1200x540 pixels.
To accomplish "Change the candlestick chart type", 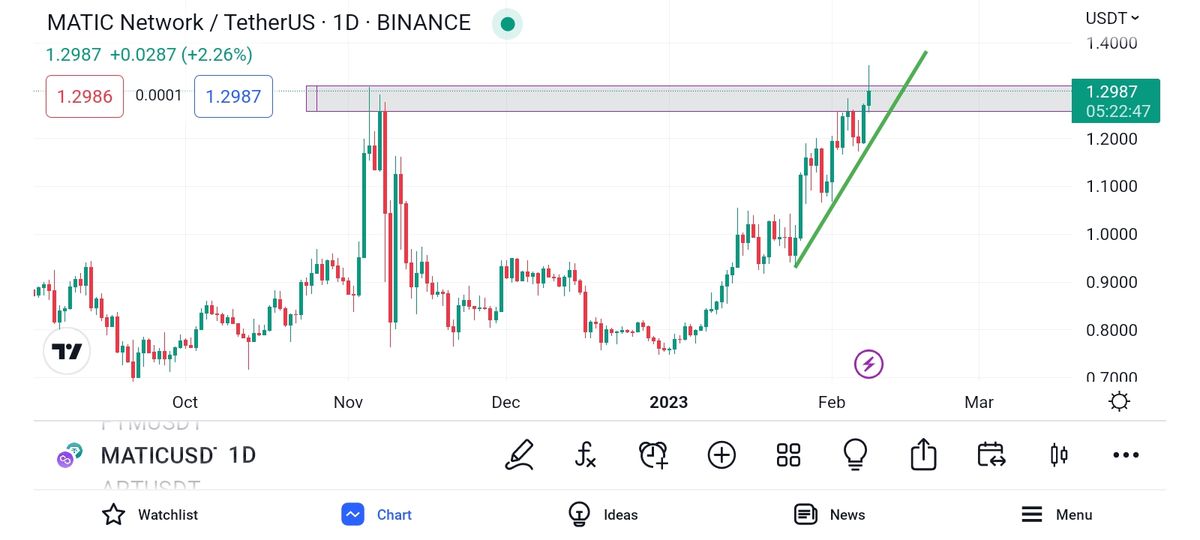I will pyautogui.click(x=1059, y=455).
